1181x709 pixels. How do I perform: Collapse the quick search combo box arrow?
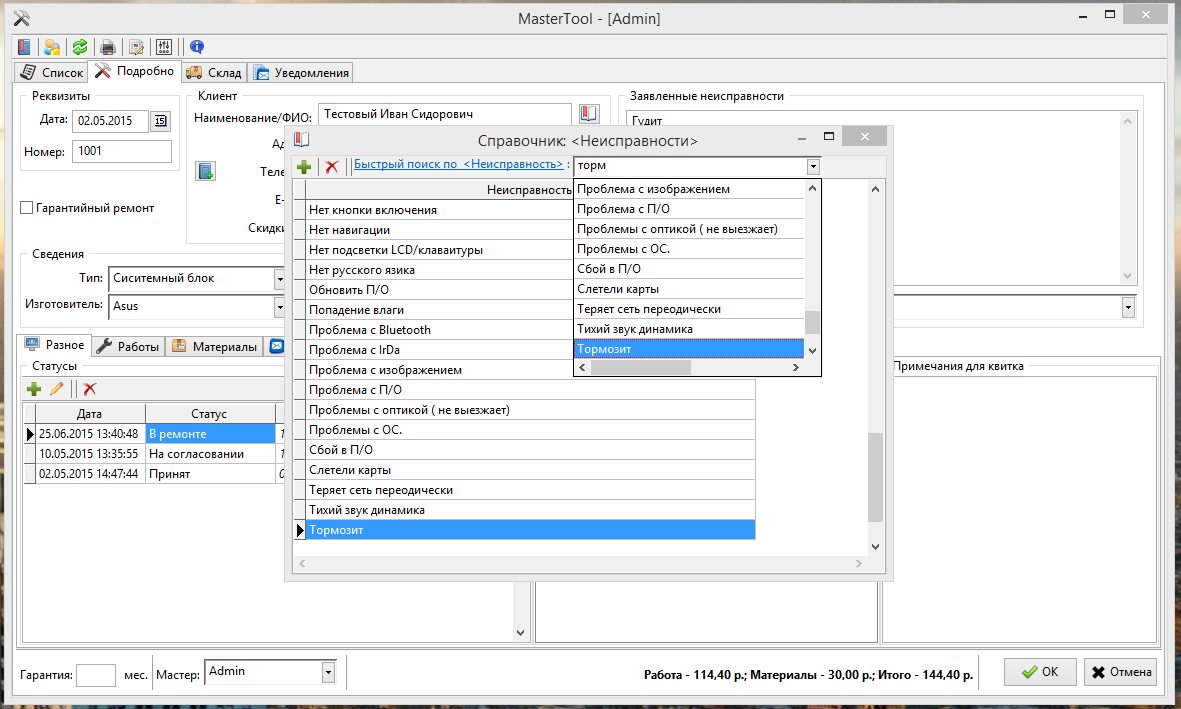(x=813, y=167)
